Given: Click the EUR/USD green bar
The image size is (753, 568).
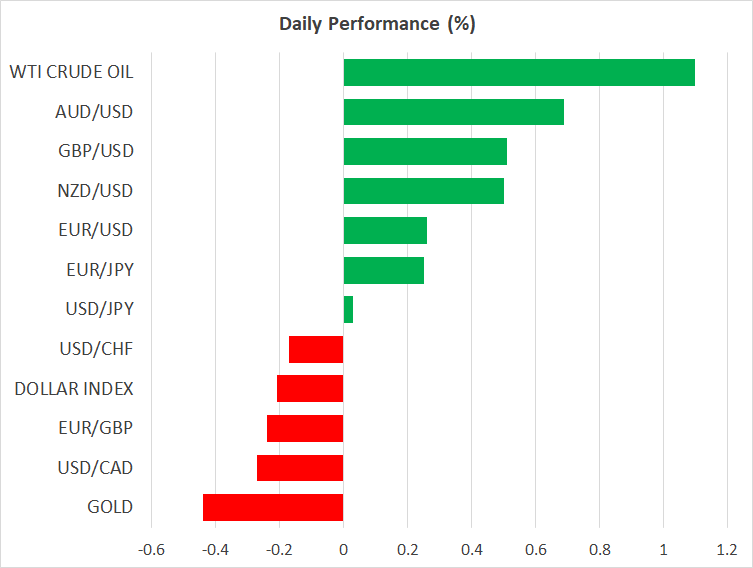Looking at the screenshot, I should point(385,230).
